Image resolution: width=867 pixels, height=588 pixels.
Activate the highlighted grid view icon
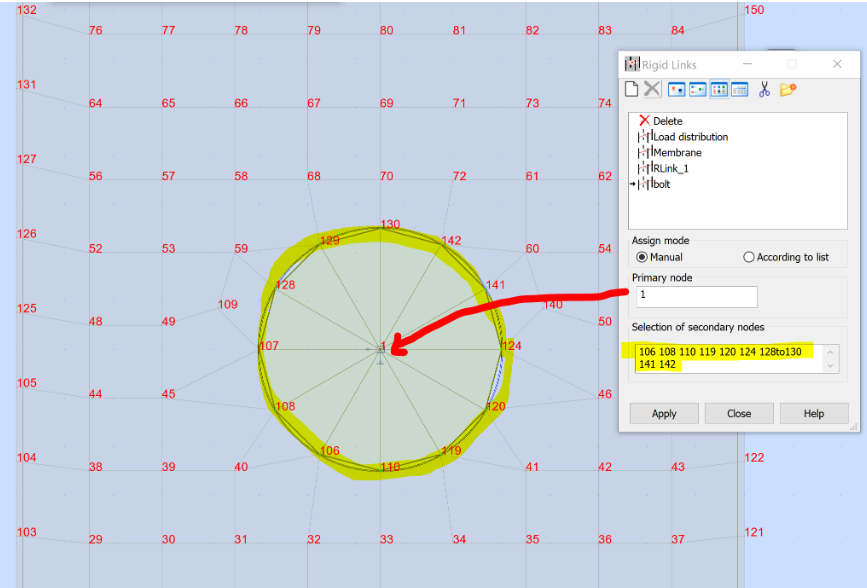[x=719, y=89]
